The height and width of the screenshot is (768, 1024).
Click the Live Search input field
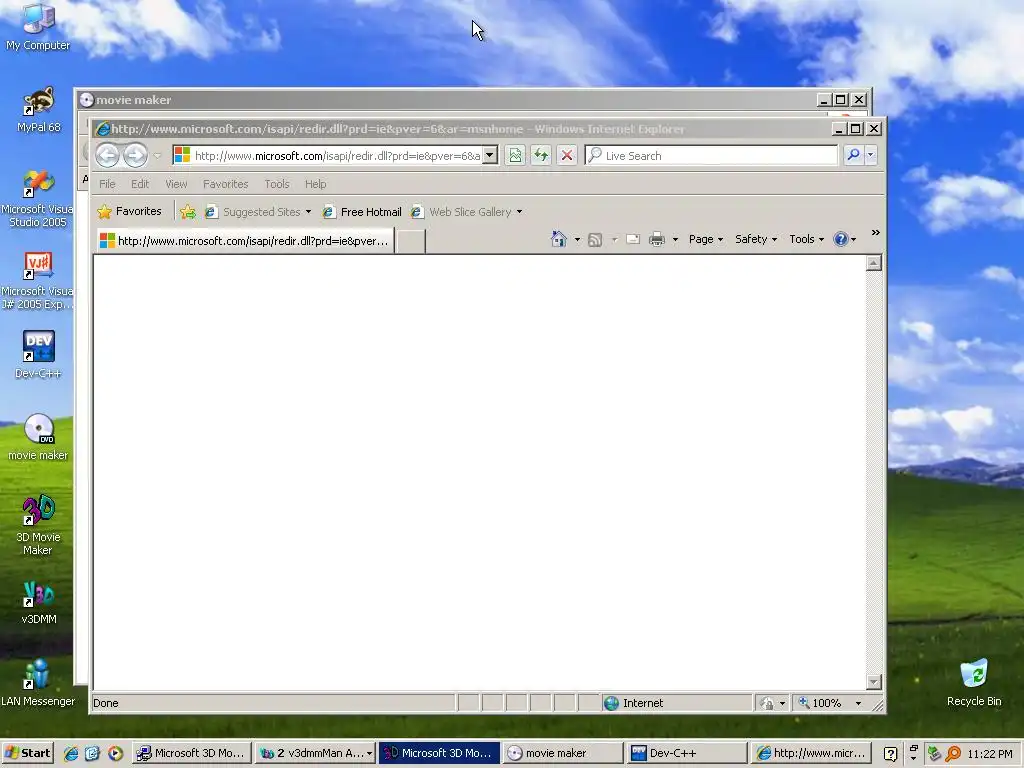coord(712,155)
